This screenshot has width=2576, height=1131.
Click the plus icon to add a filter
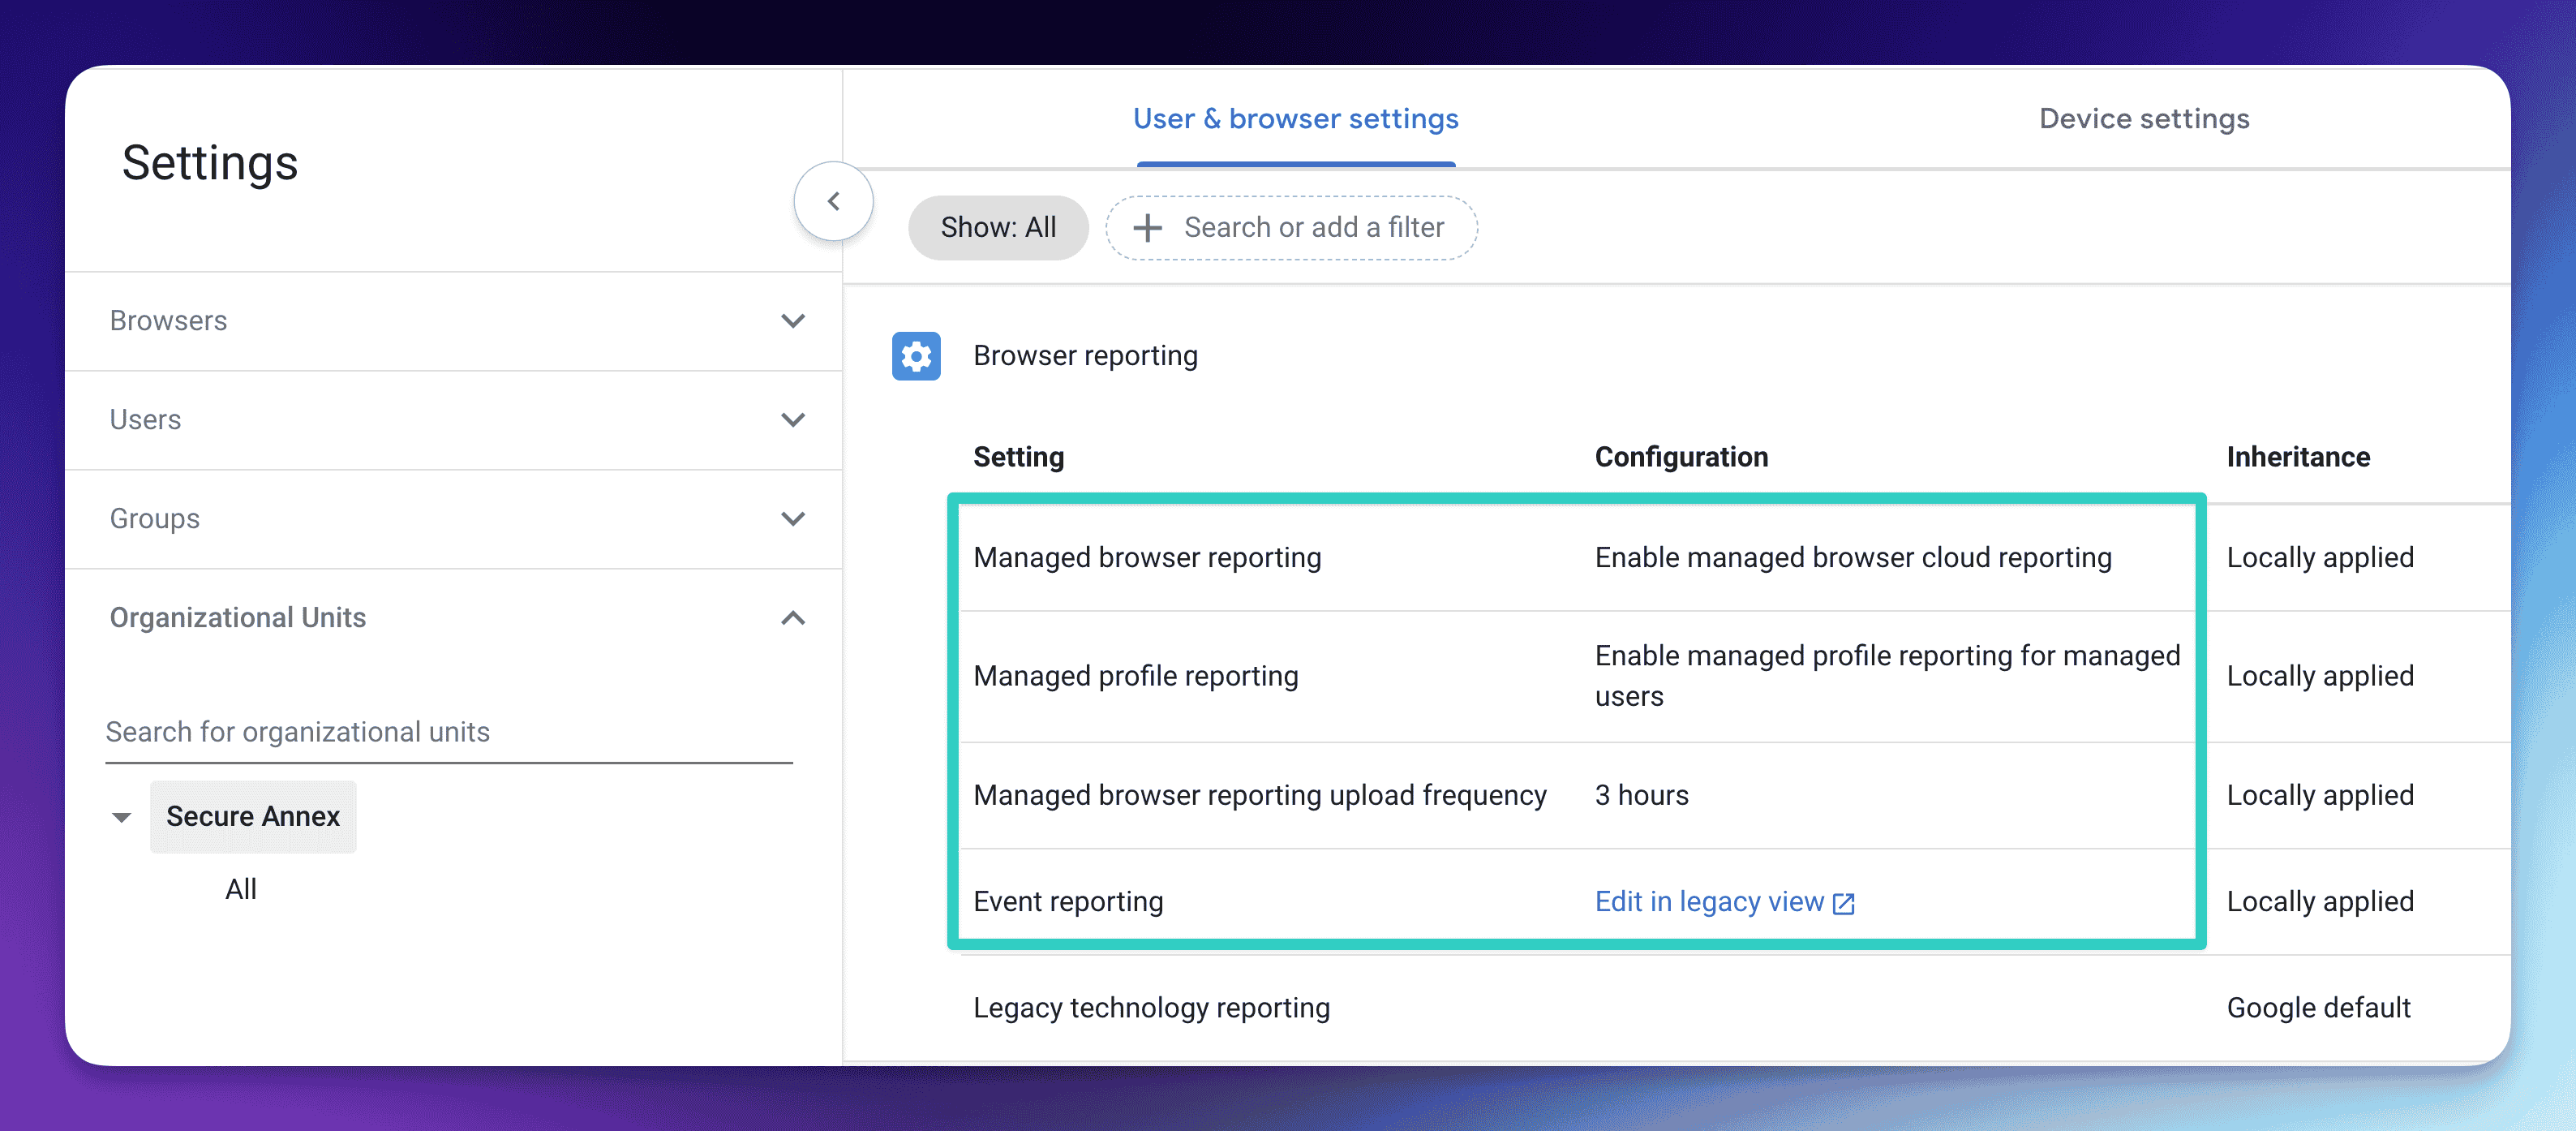coord(1146,227)
